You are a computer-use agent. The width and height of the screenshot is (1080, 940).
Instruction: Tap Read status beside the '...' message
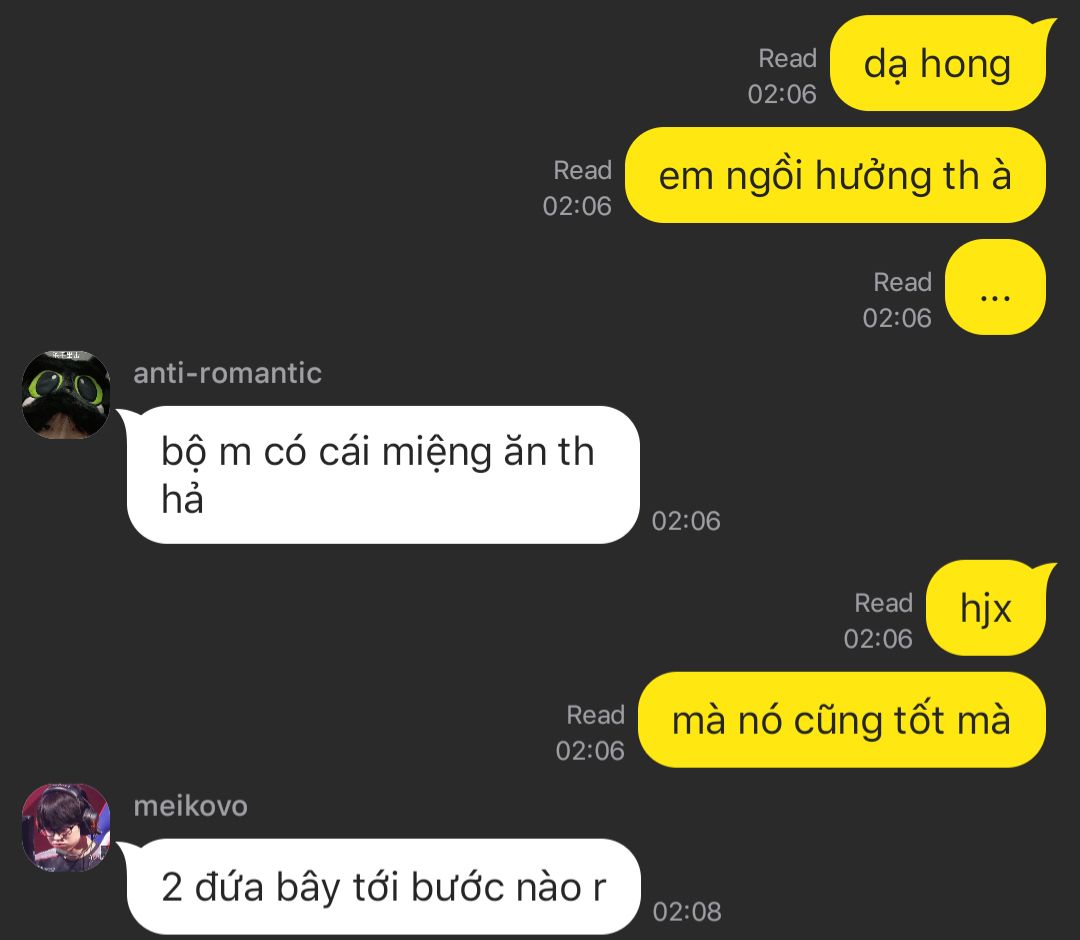tap(902, 282)
